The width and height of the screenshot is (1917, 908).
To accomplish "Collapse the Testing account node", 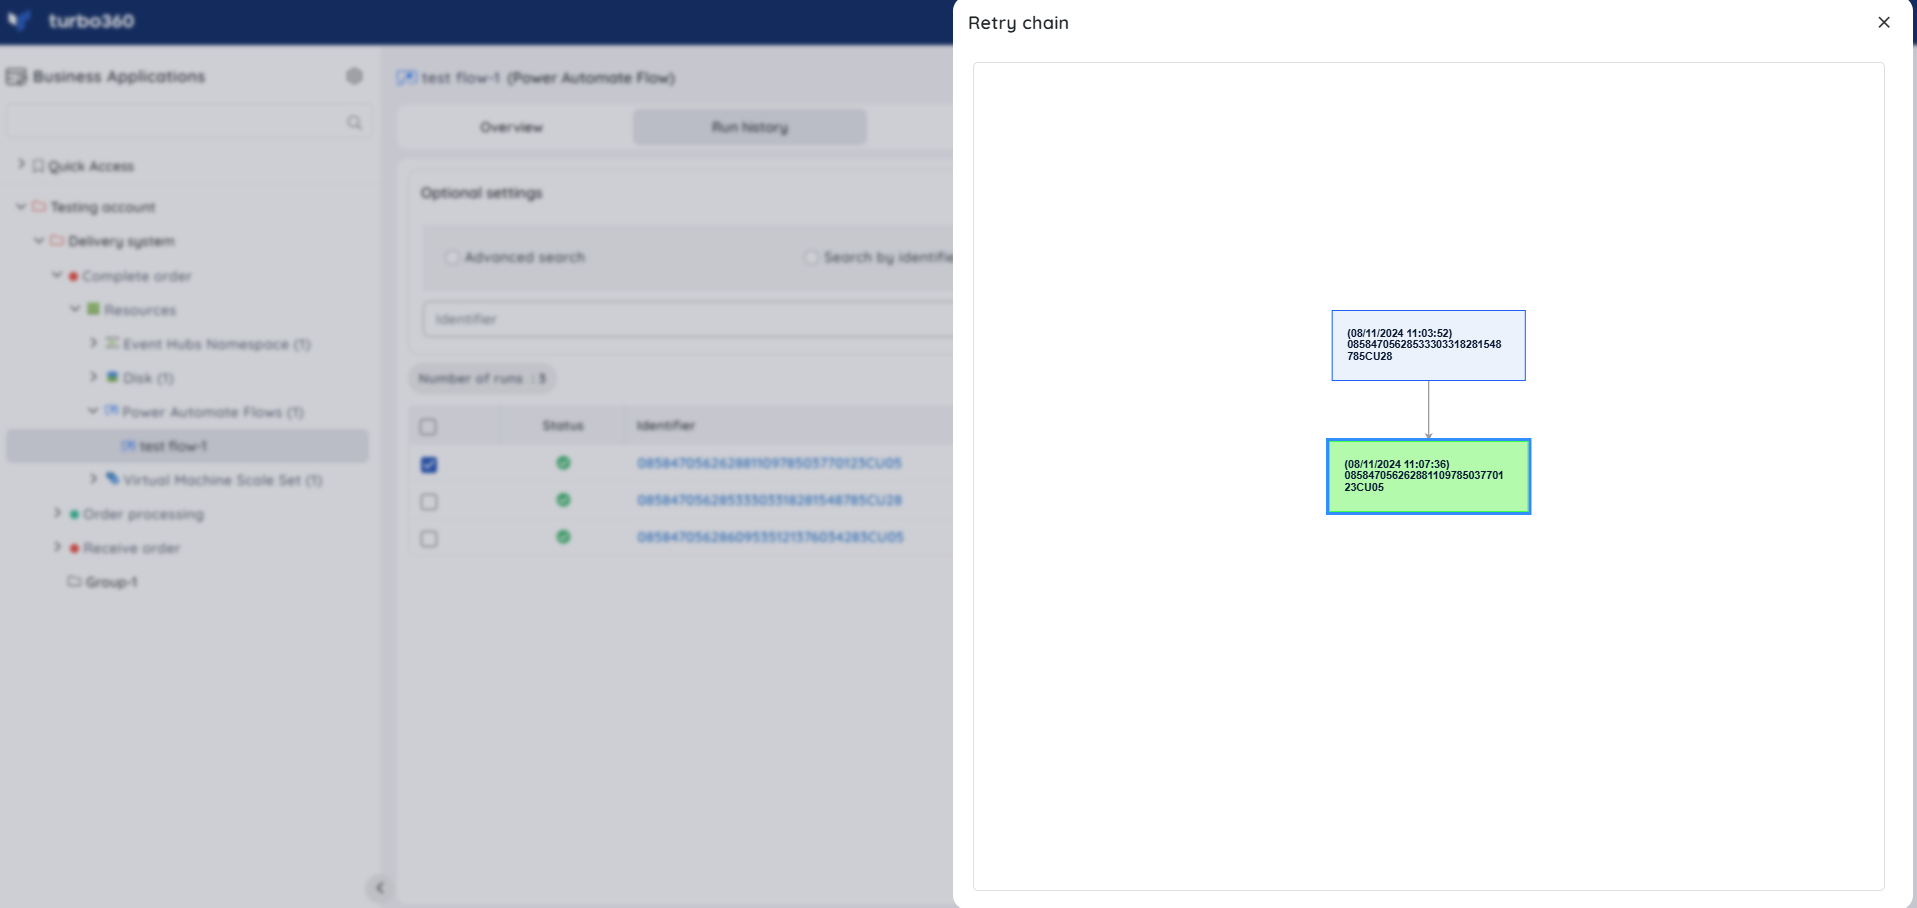I will (21, 206).
